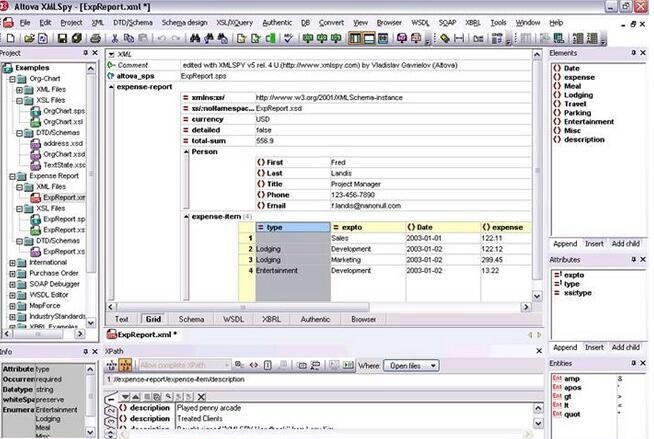
Task: Click the Open file folder icon
Action: [x=29, y=38]
